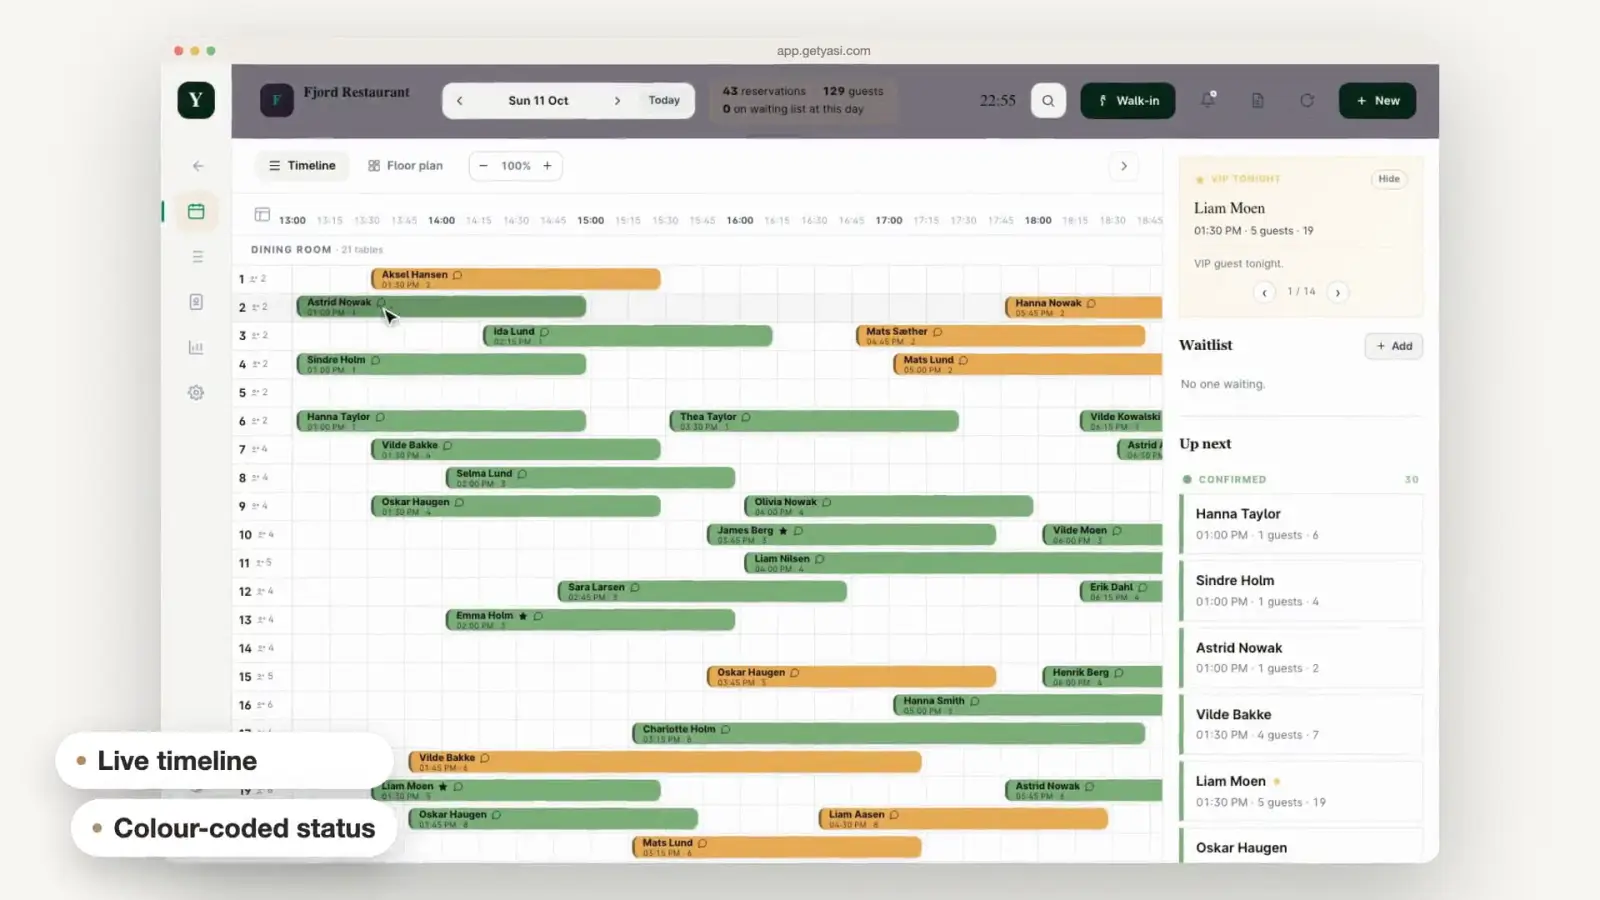Open the Fjord Restaurant selector
Viewport: 1600px width, 900px height.
pyautogui.click(x=356, y=92)
